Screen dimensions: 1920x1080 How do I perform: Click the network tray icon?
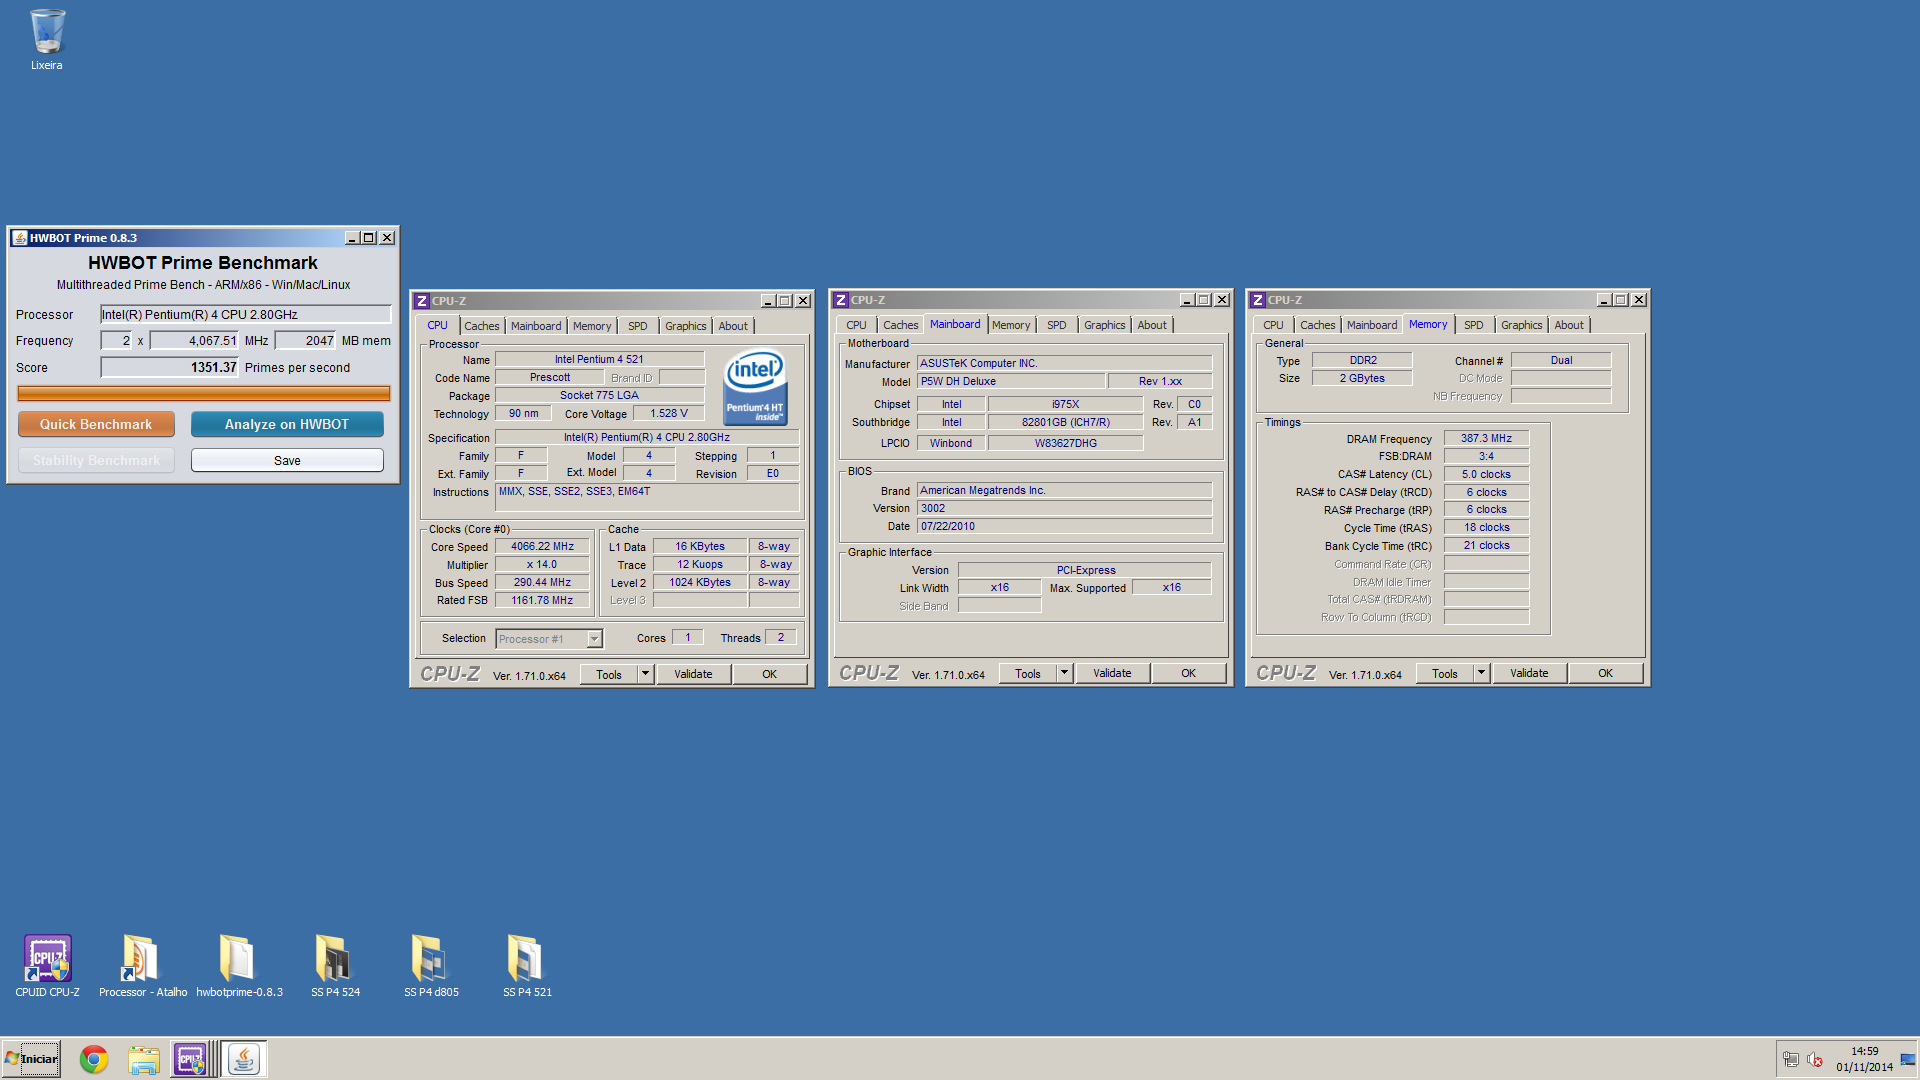[x=1791, y=1060]
